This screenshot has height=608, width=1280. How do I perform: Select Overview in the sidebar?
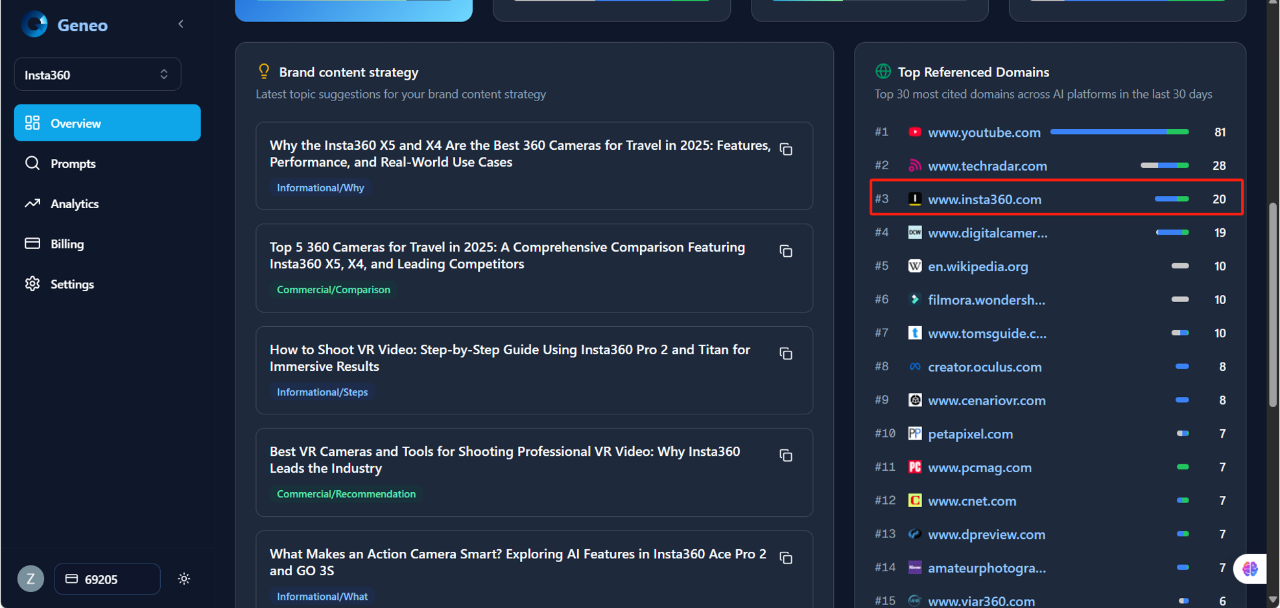click(x=107, y=123)
